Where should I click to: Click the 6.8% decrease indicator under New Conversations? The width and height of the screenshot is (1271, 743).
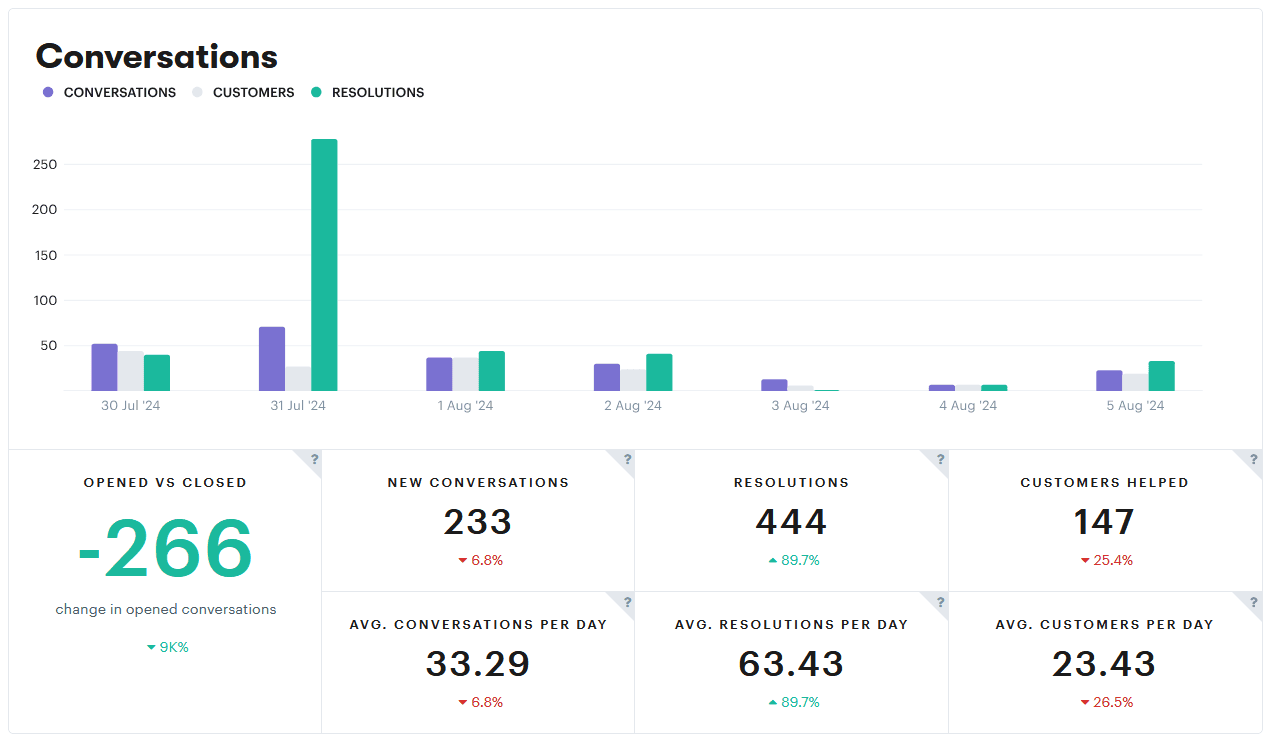(478, 560)
